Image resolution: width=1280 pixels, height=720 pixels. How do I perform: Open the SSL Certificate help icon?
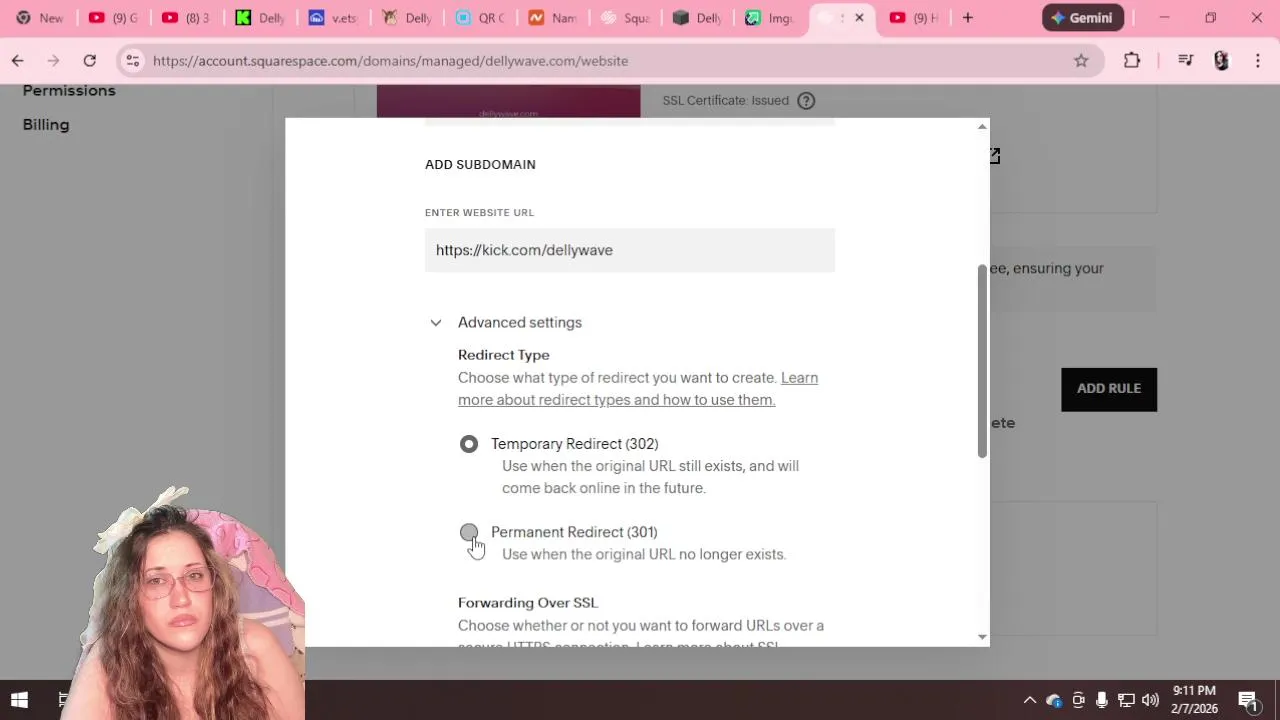806,101
